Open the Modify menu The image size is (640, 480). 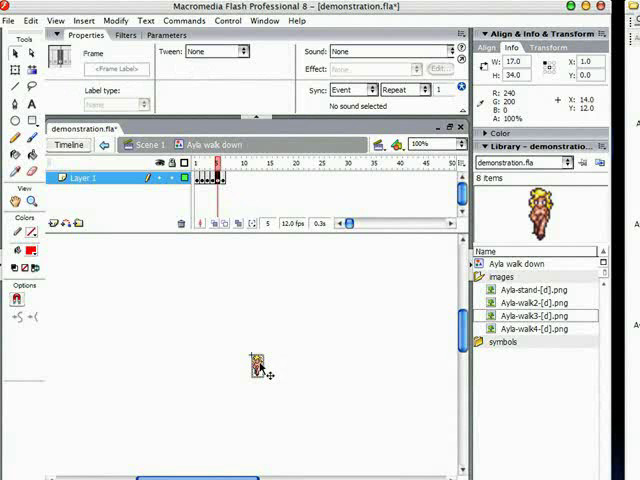(116, 20)
